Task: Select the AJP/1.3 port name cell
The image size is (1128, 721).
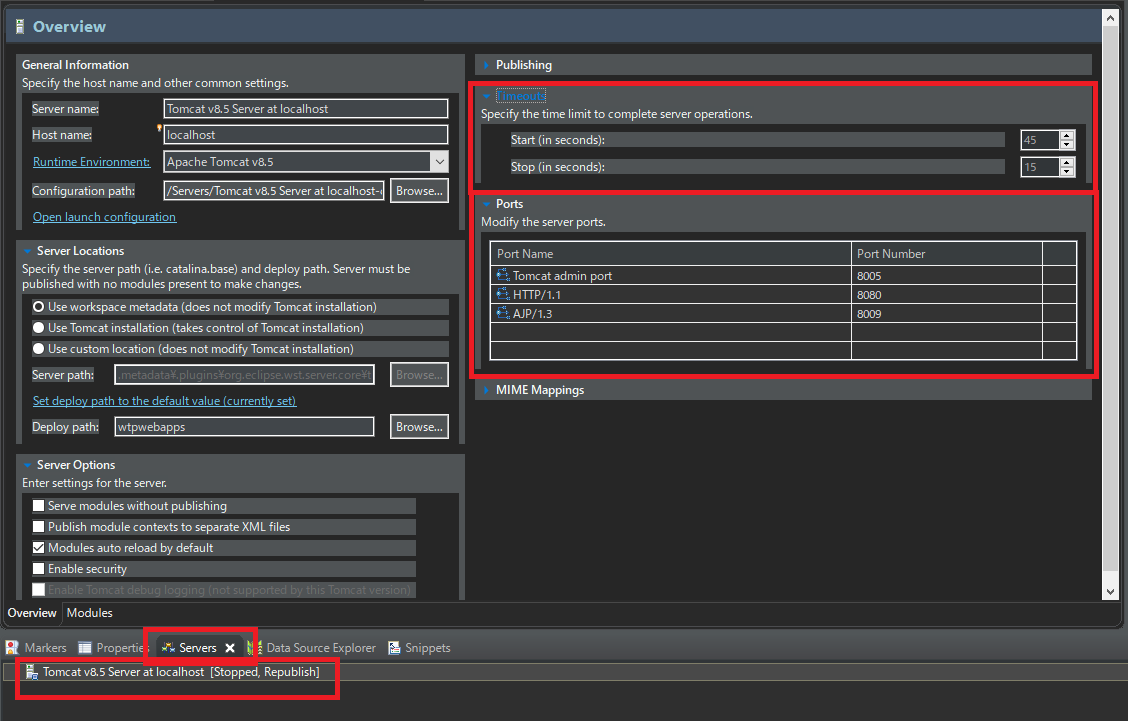Action: (x=670, y=313)
